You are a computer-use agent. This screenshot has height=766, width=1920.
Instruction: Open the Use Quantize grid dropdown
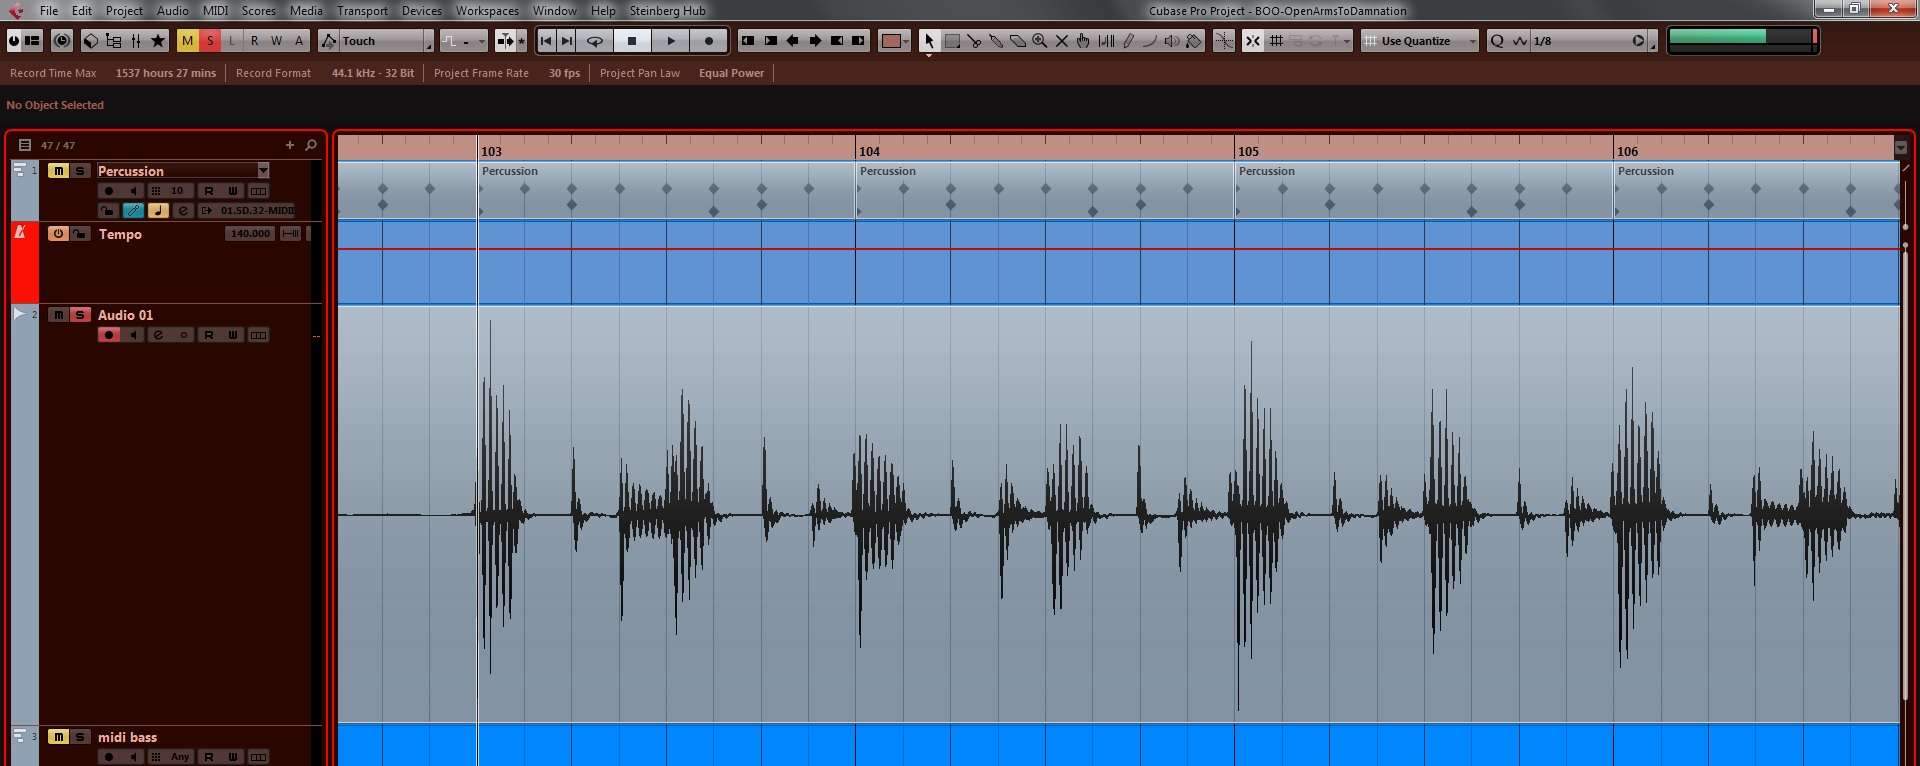click(1472, 41)
